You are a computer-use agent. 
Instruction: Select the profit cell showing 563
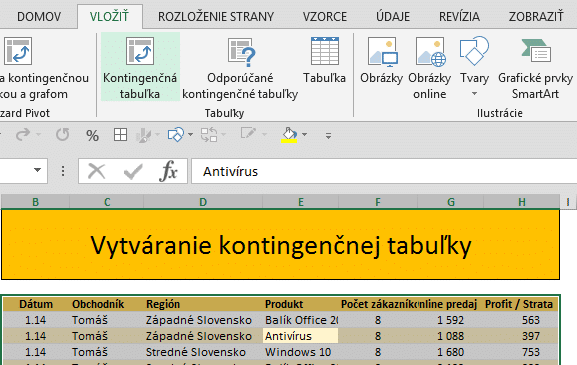pos(521,320)
